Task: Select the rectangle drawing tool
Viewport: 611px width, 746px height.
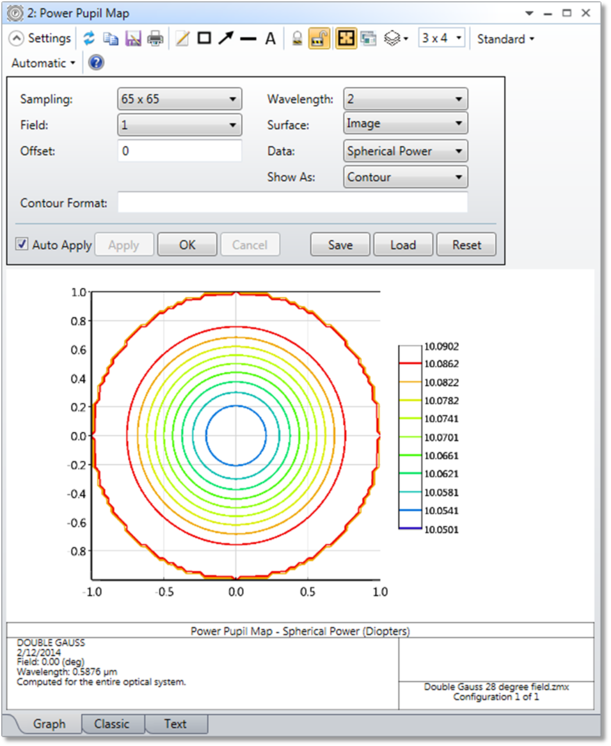Action: [x=204, y=38]
